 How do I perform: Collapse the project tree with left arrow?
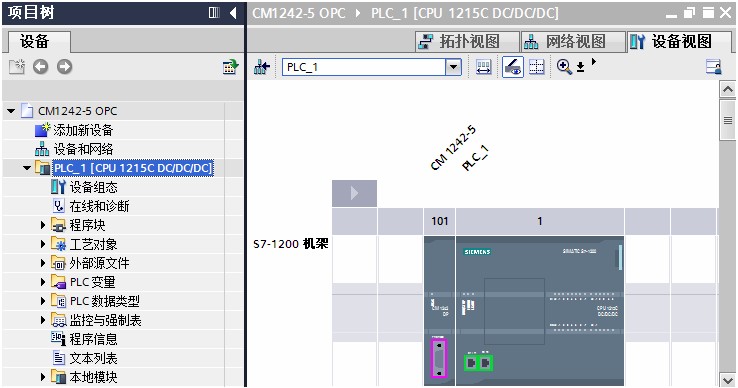click(x=233, y=13)
